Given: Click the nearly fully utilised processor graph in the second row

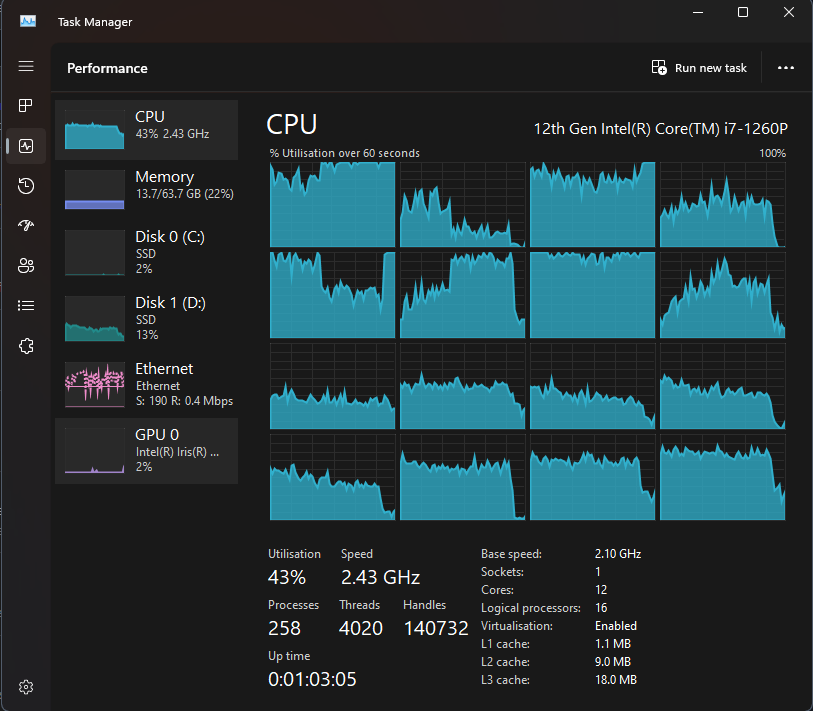Looking at the screenshot, I should click(593, 295).
